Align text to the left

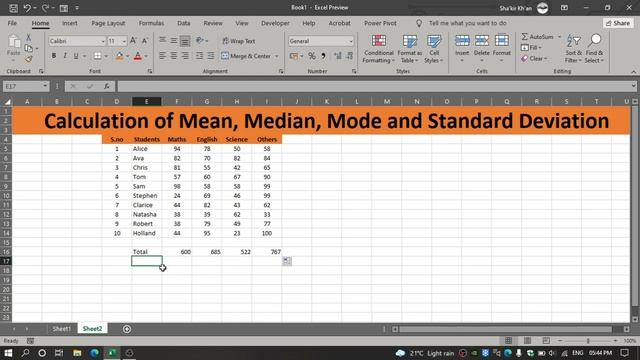click(162, 56)
